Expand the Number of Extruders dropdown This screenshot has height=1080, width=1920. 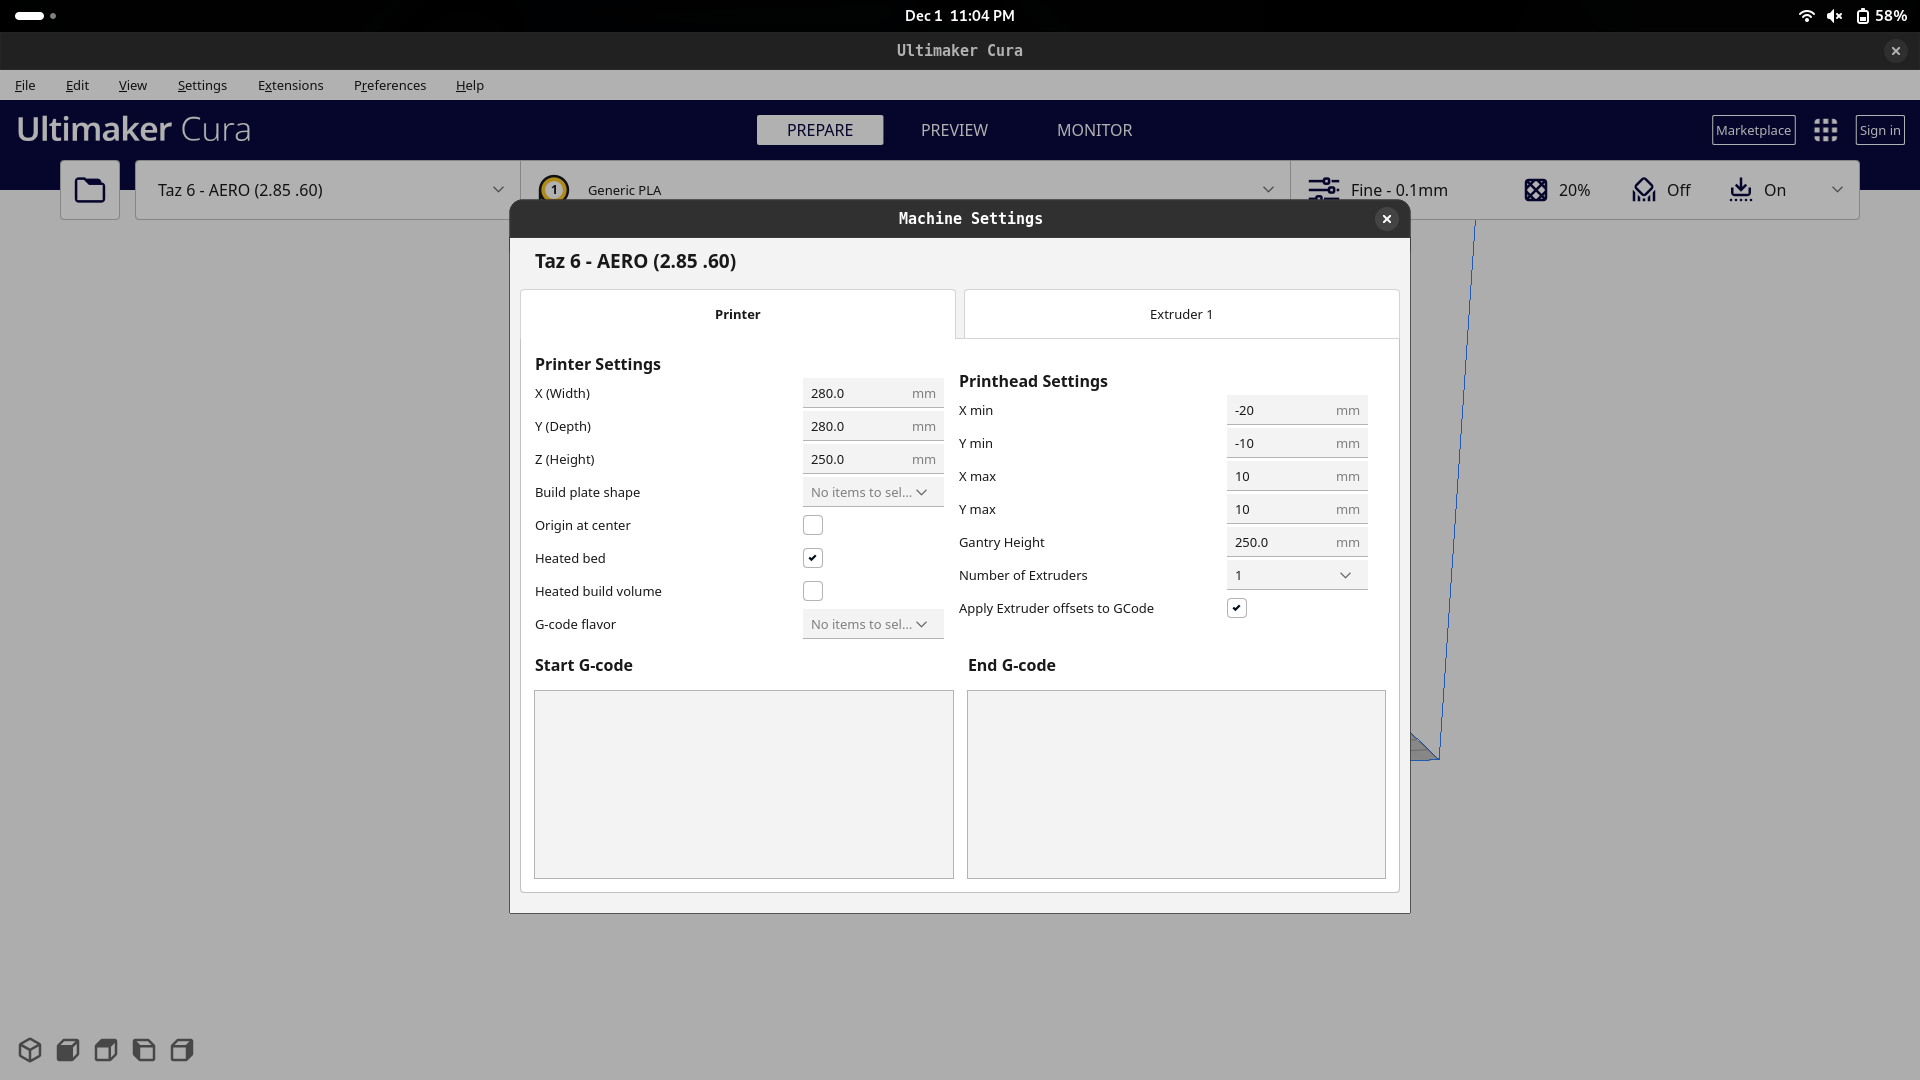click(x=1296, y=575)
